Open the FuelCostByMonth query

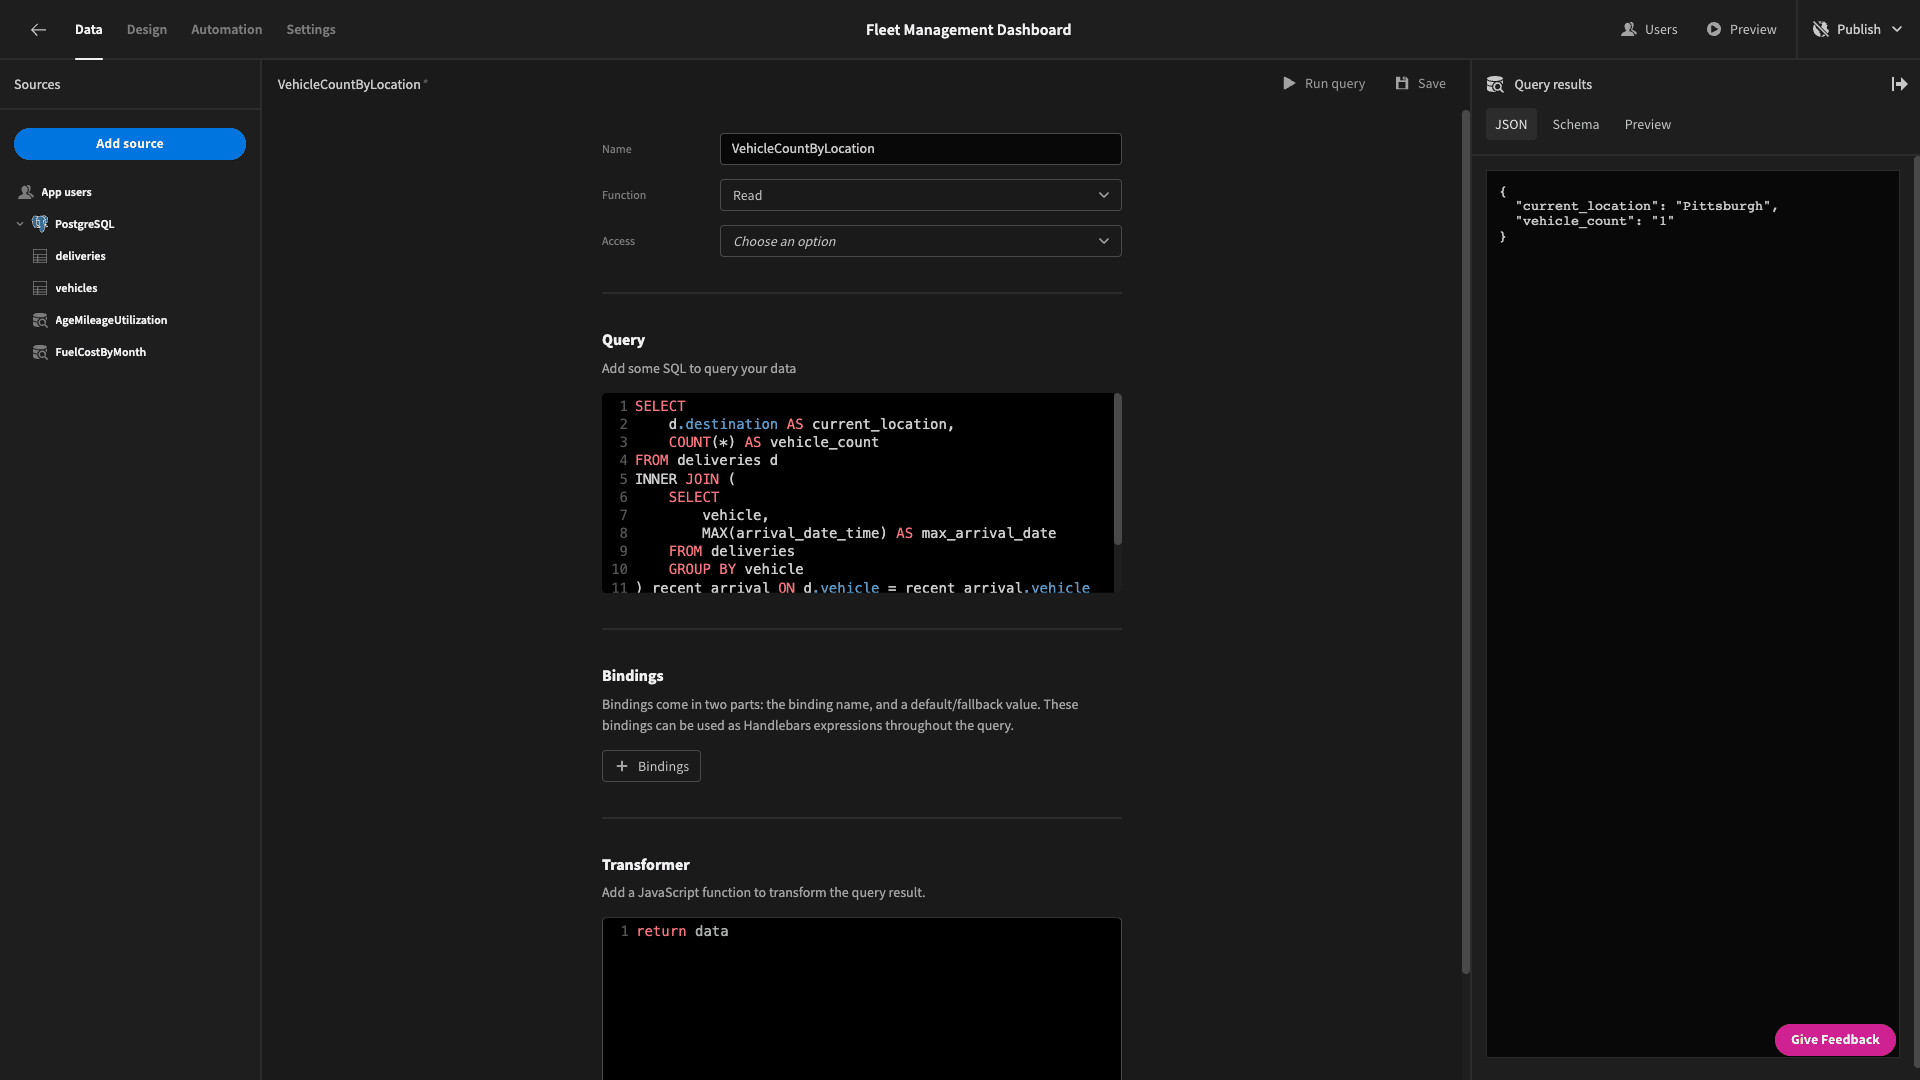click(130, 352)
